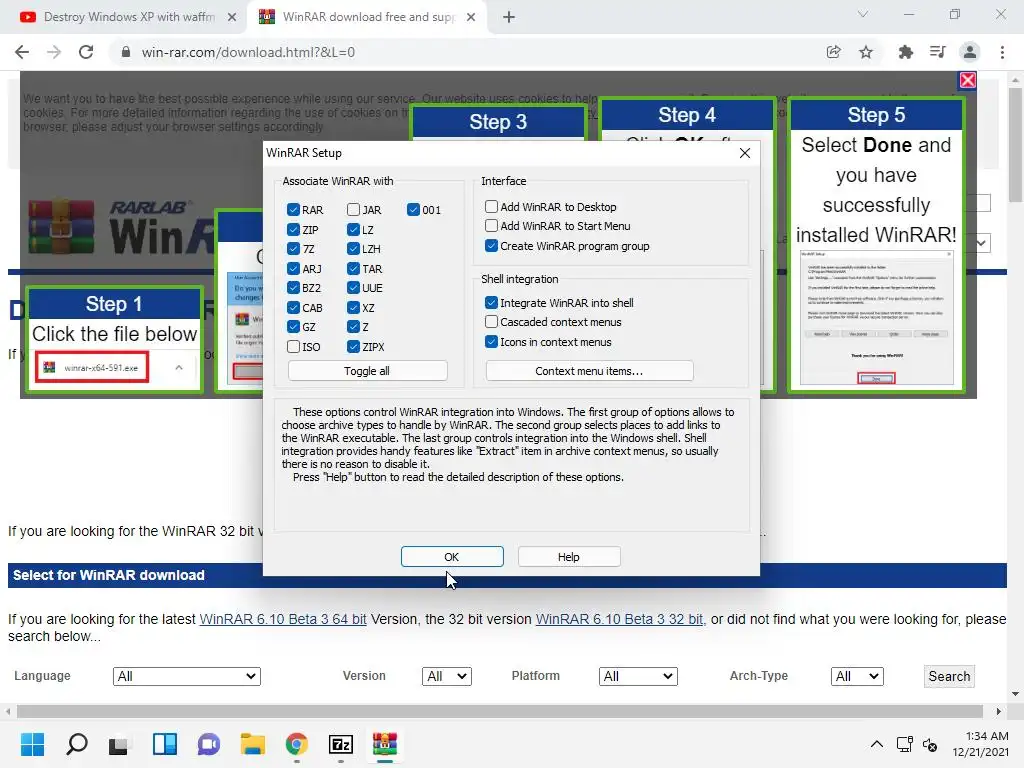Open Widgets from the taskbar
The height and width of the screenshot is (768, 1024).
165,744
